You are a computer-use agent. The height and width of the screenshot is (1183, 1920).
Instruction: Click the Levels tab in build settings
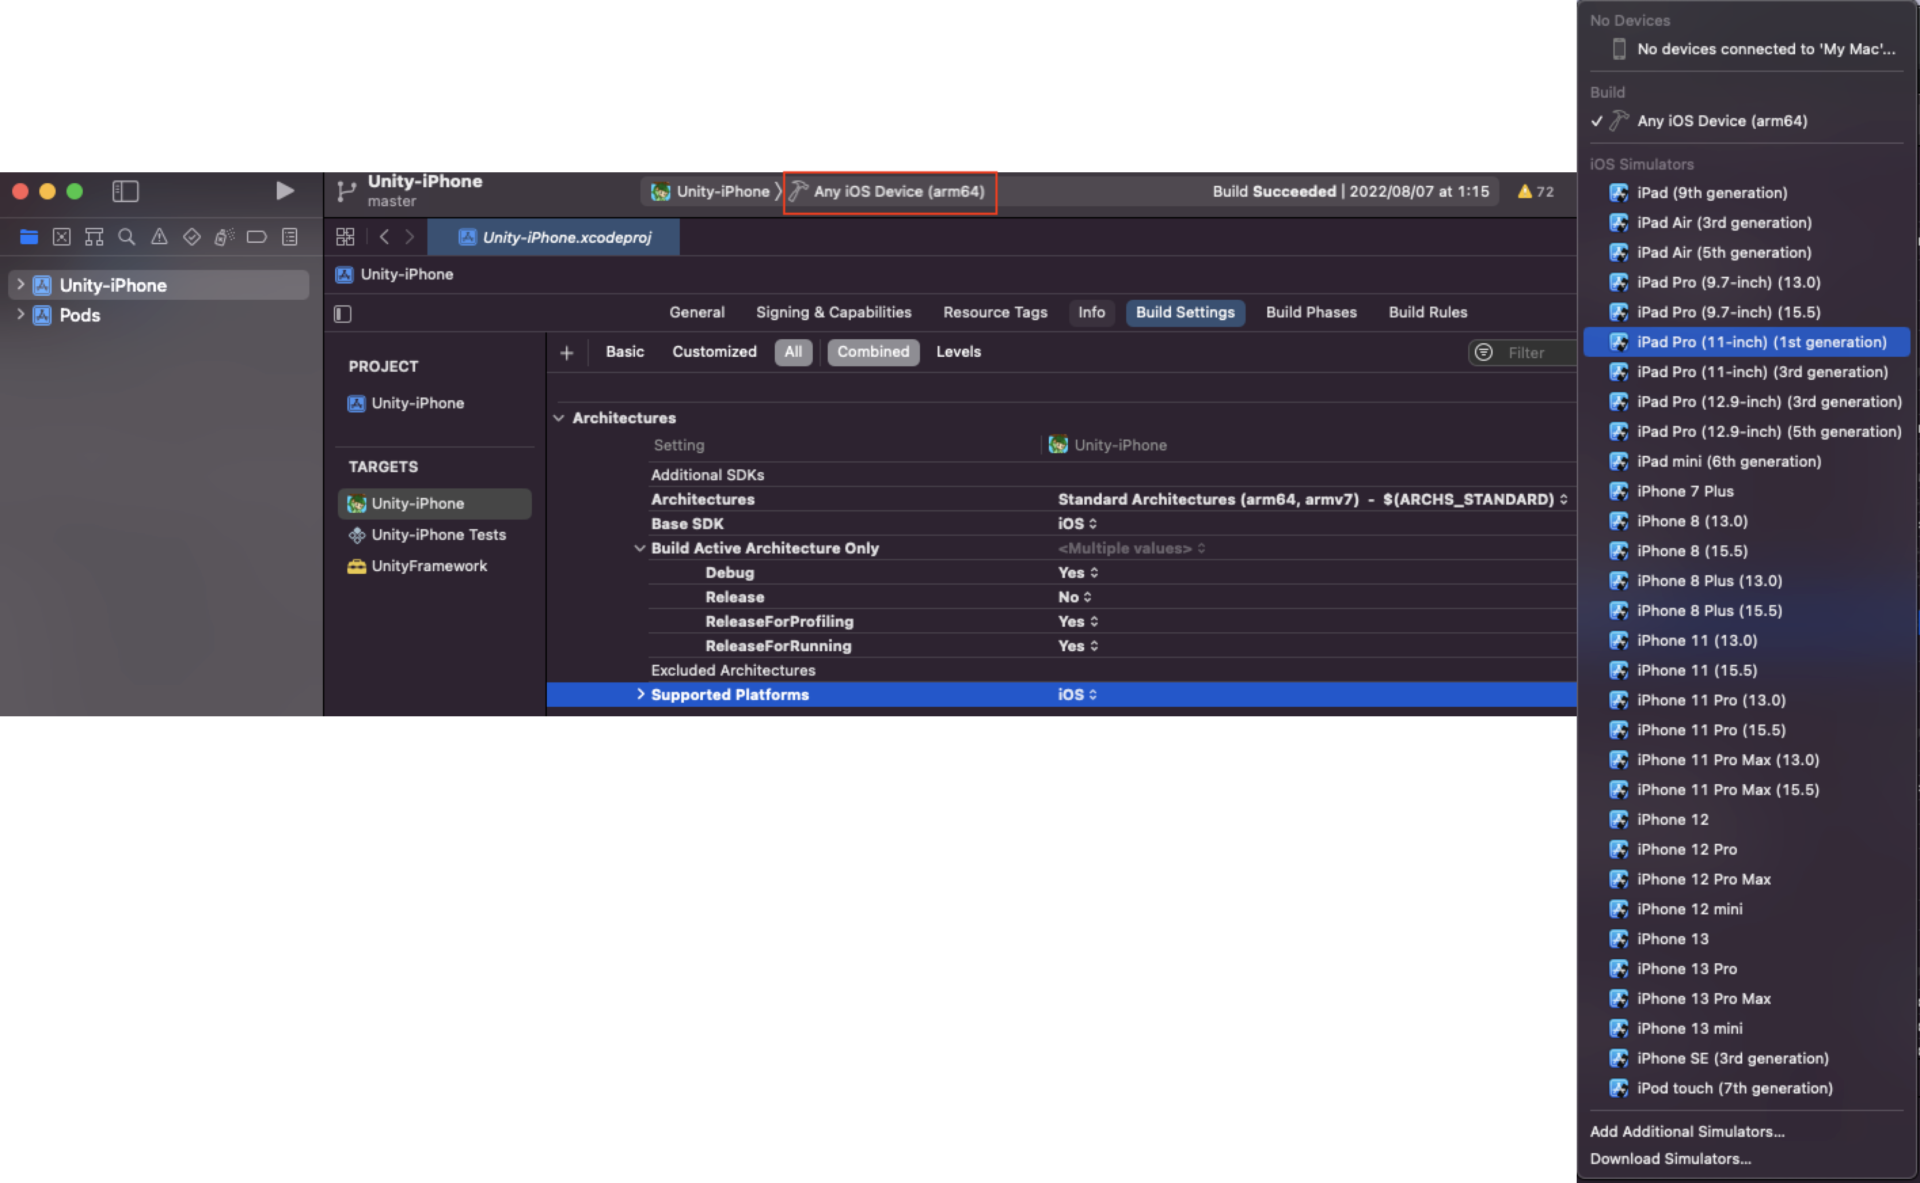click(959, 351)
